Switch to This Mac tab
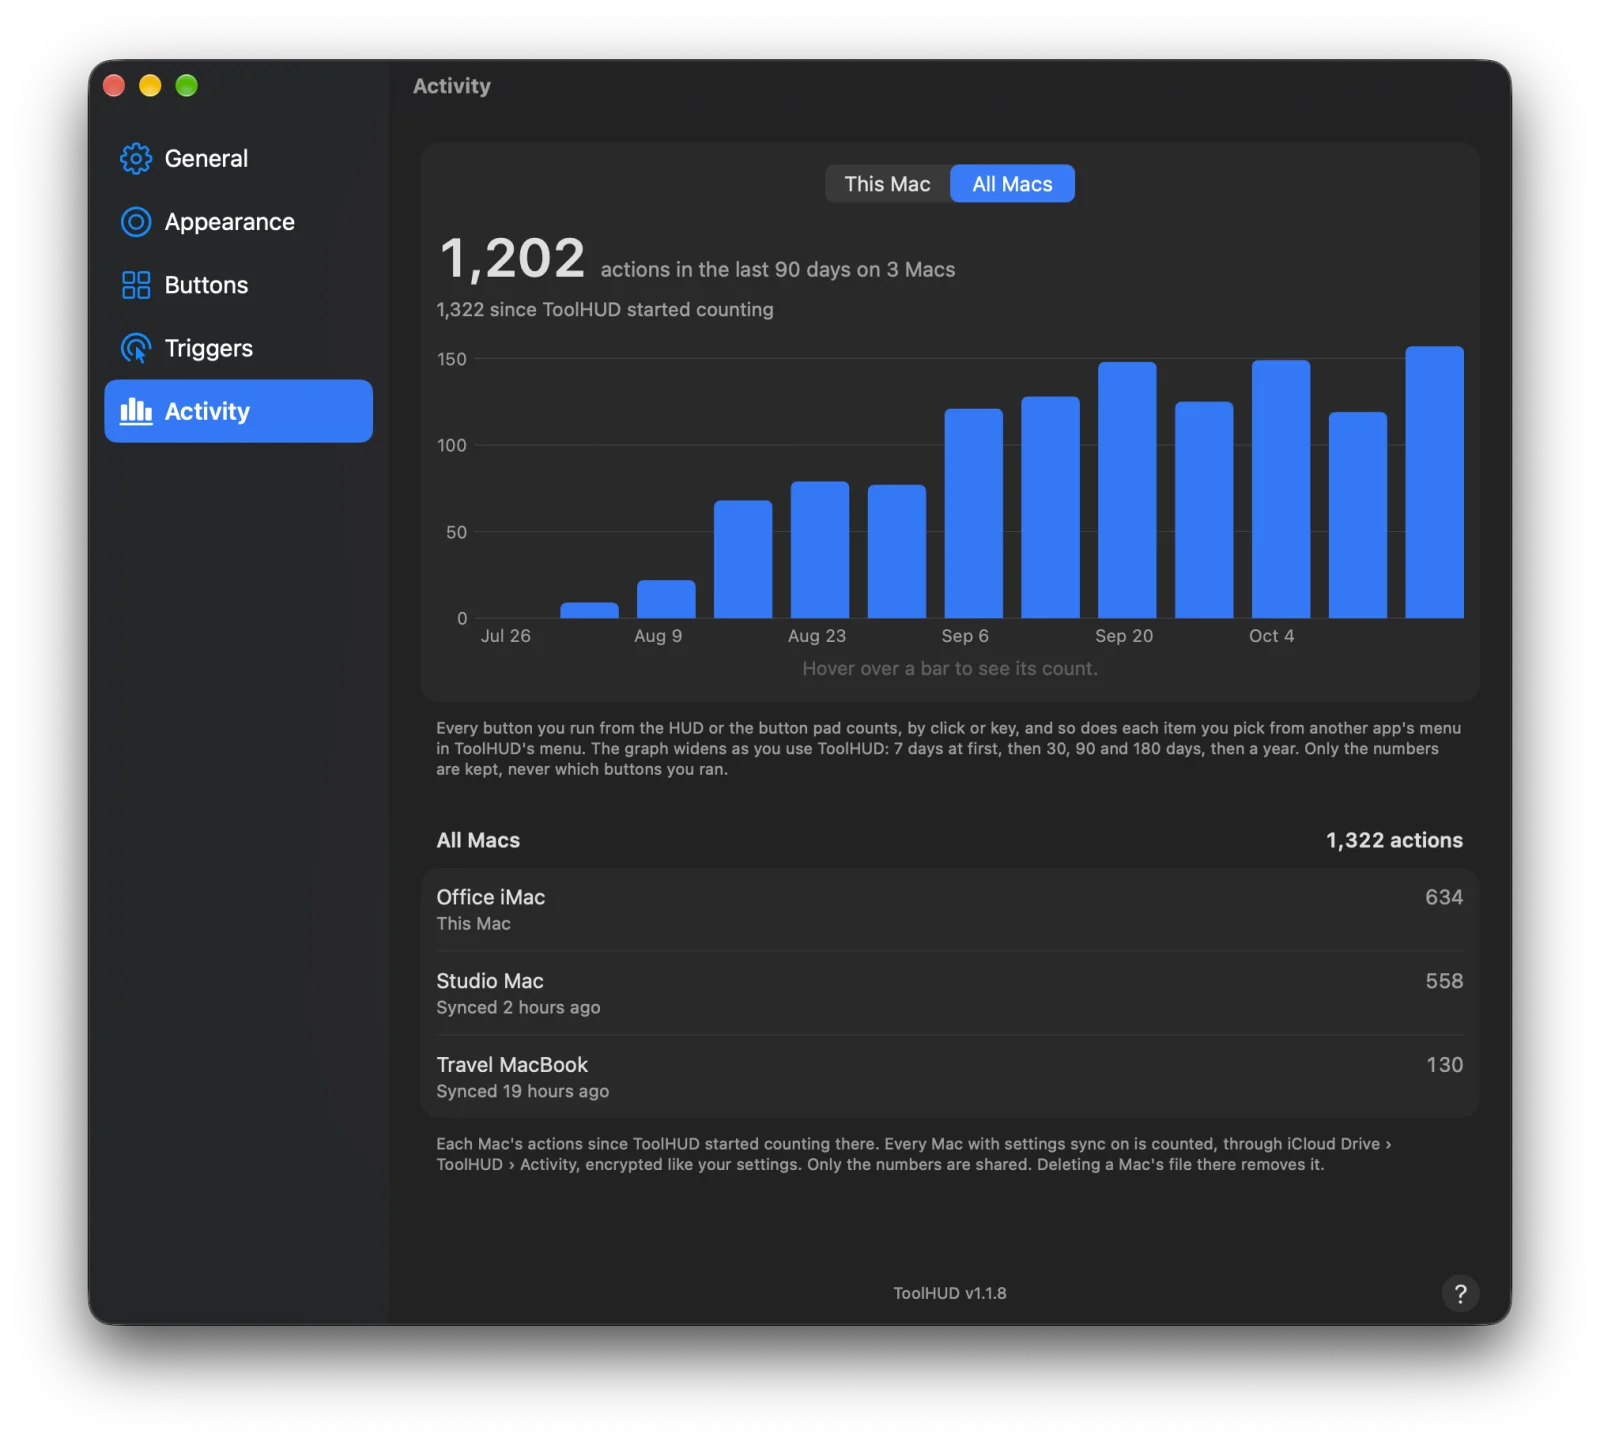 [887, 184]
